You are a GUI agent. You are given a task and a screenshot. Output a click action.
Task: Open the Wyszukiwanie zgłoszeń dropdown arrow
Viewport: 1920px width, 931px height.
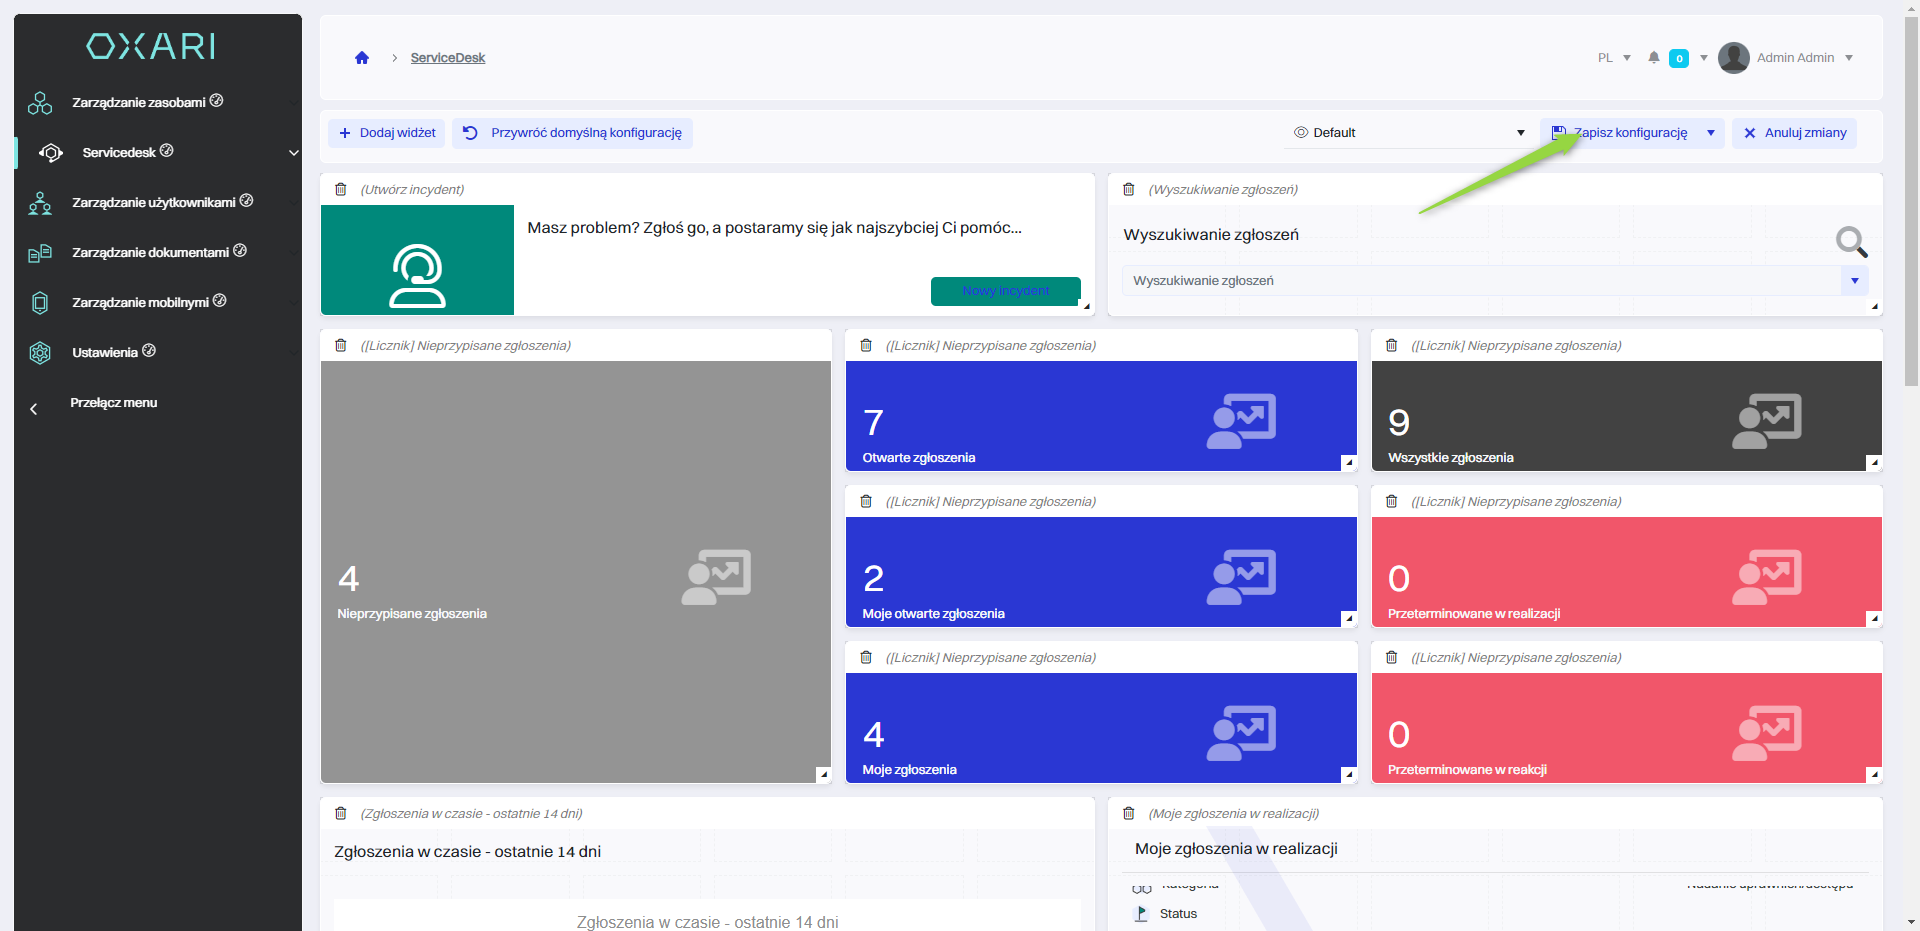coord(1854,281)
